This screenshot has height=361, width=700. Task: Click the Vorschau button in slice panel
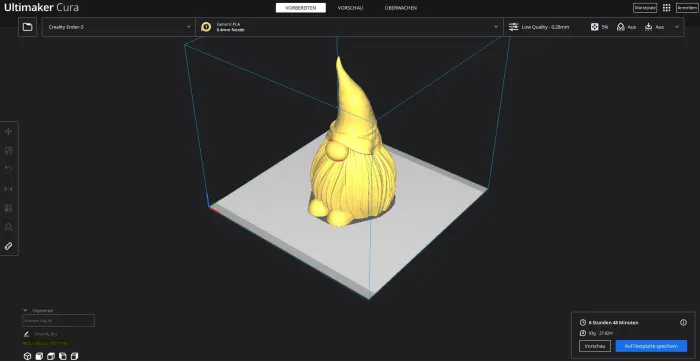[595, 346]
